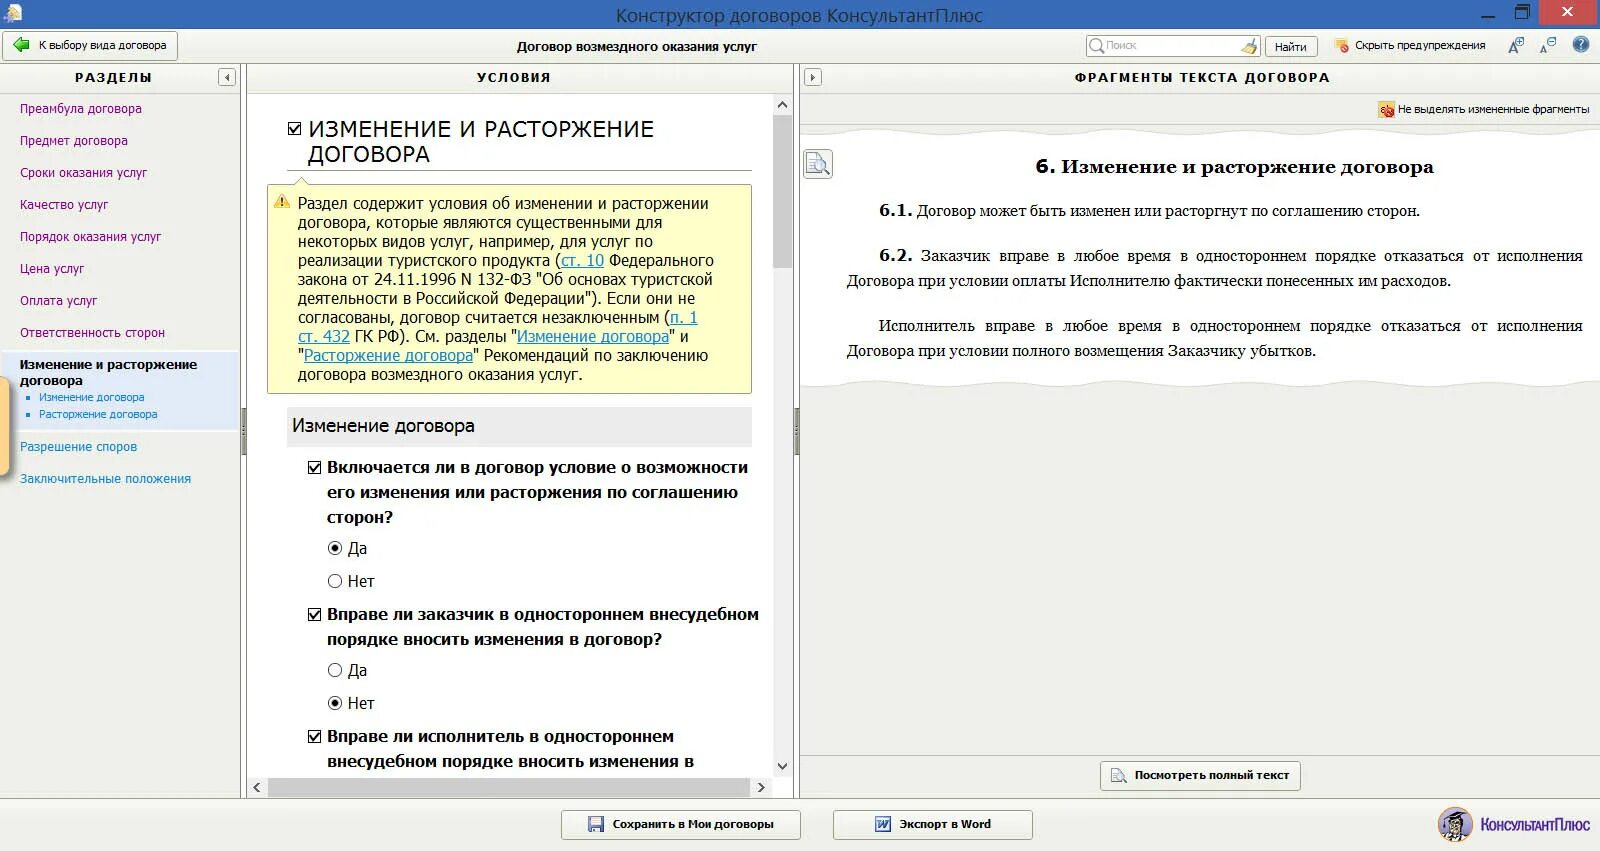
Task: Clear search field with broom icon
Action: tap(1249, 46)
